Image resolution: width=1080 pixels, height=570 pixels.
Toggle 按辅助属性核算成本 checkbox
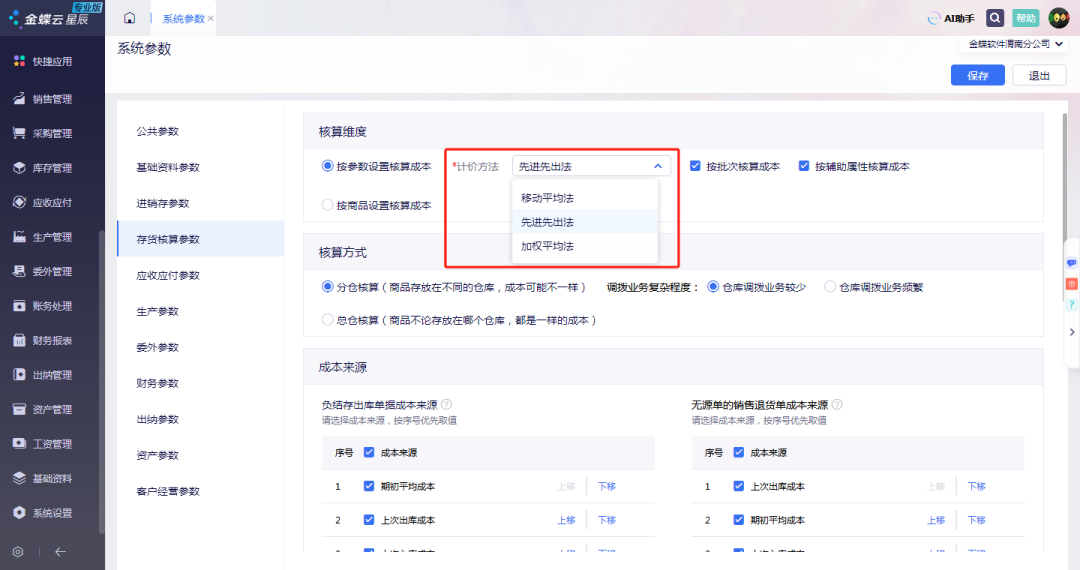[x=804, y=166]
